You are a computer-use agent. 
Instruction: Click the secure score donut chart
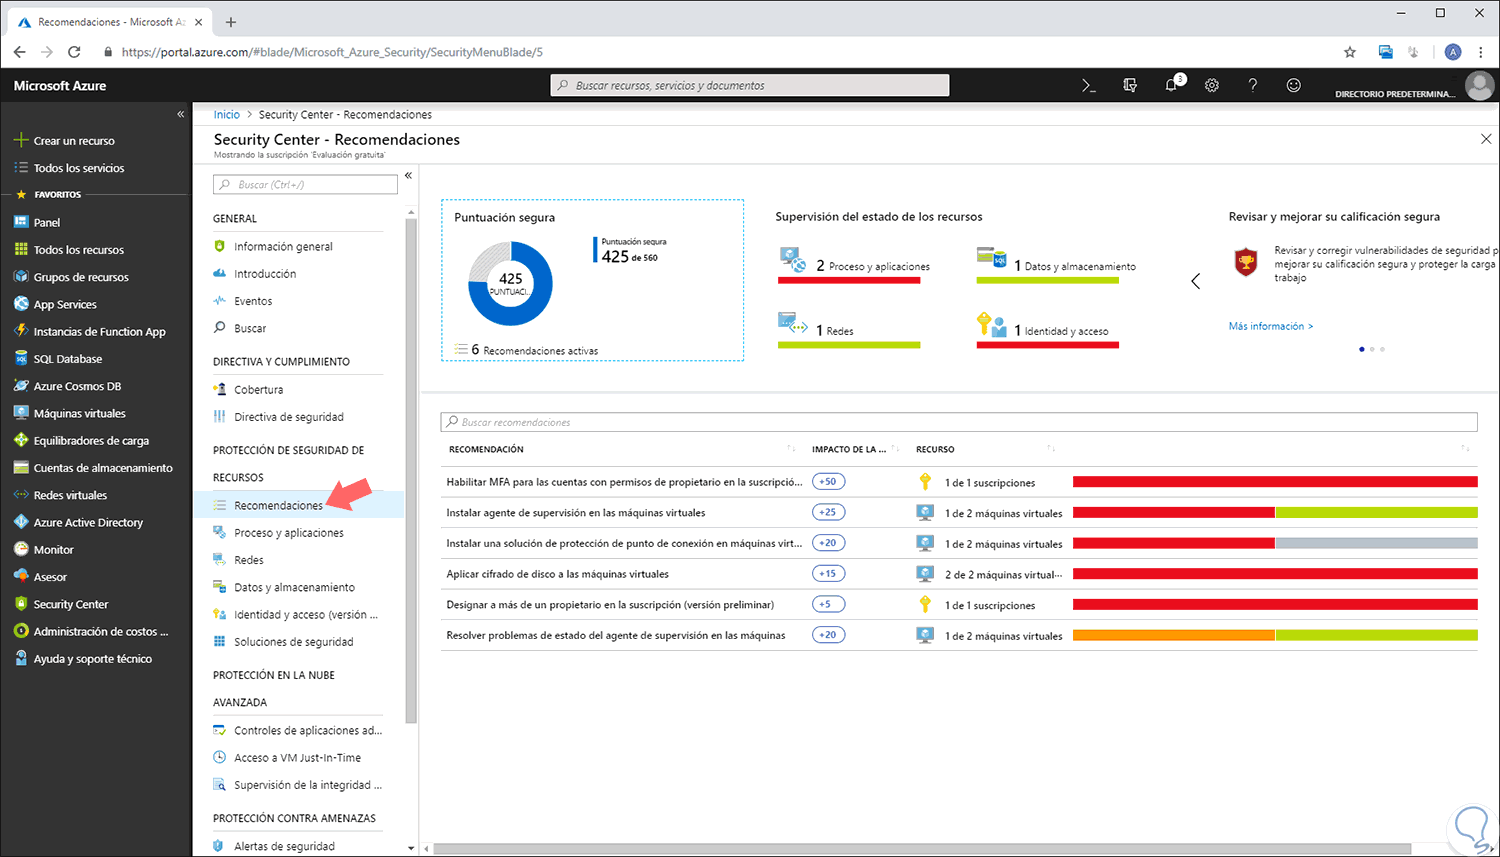(510, 284)
